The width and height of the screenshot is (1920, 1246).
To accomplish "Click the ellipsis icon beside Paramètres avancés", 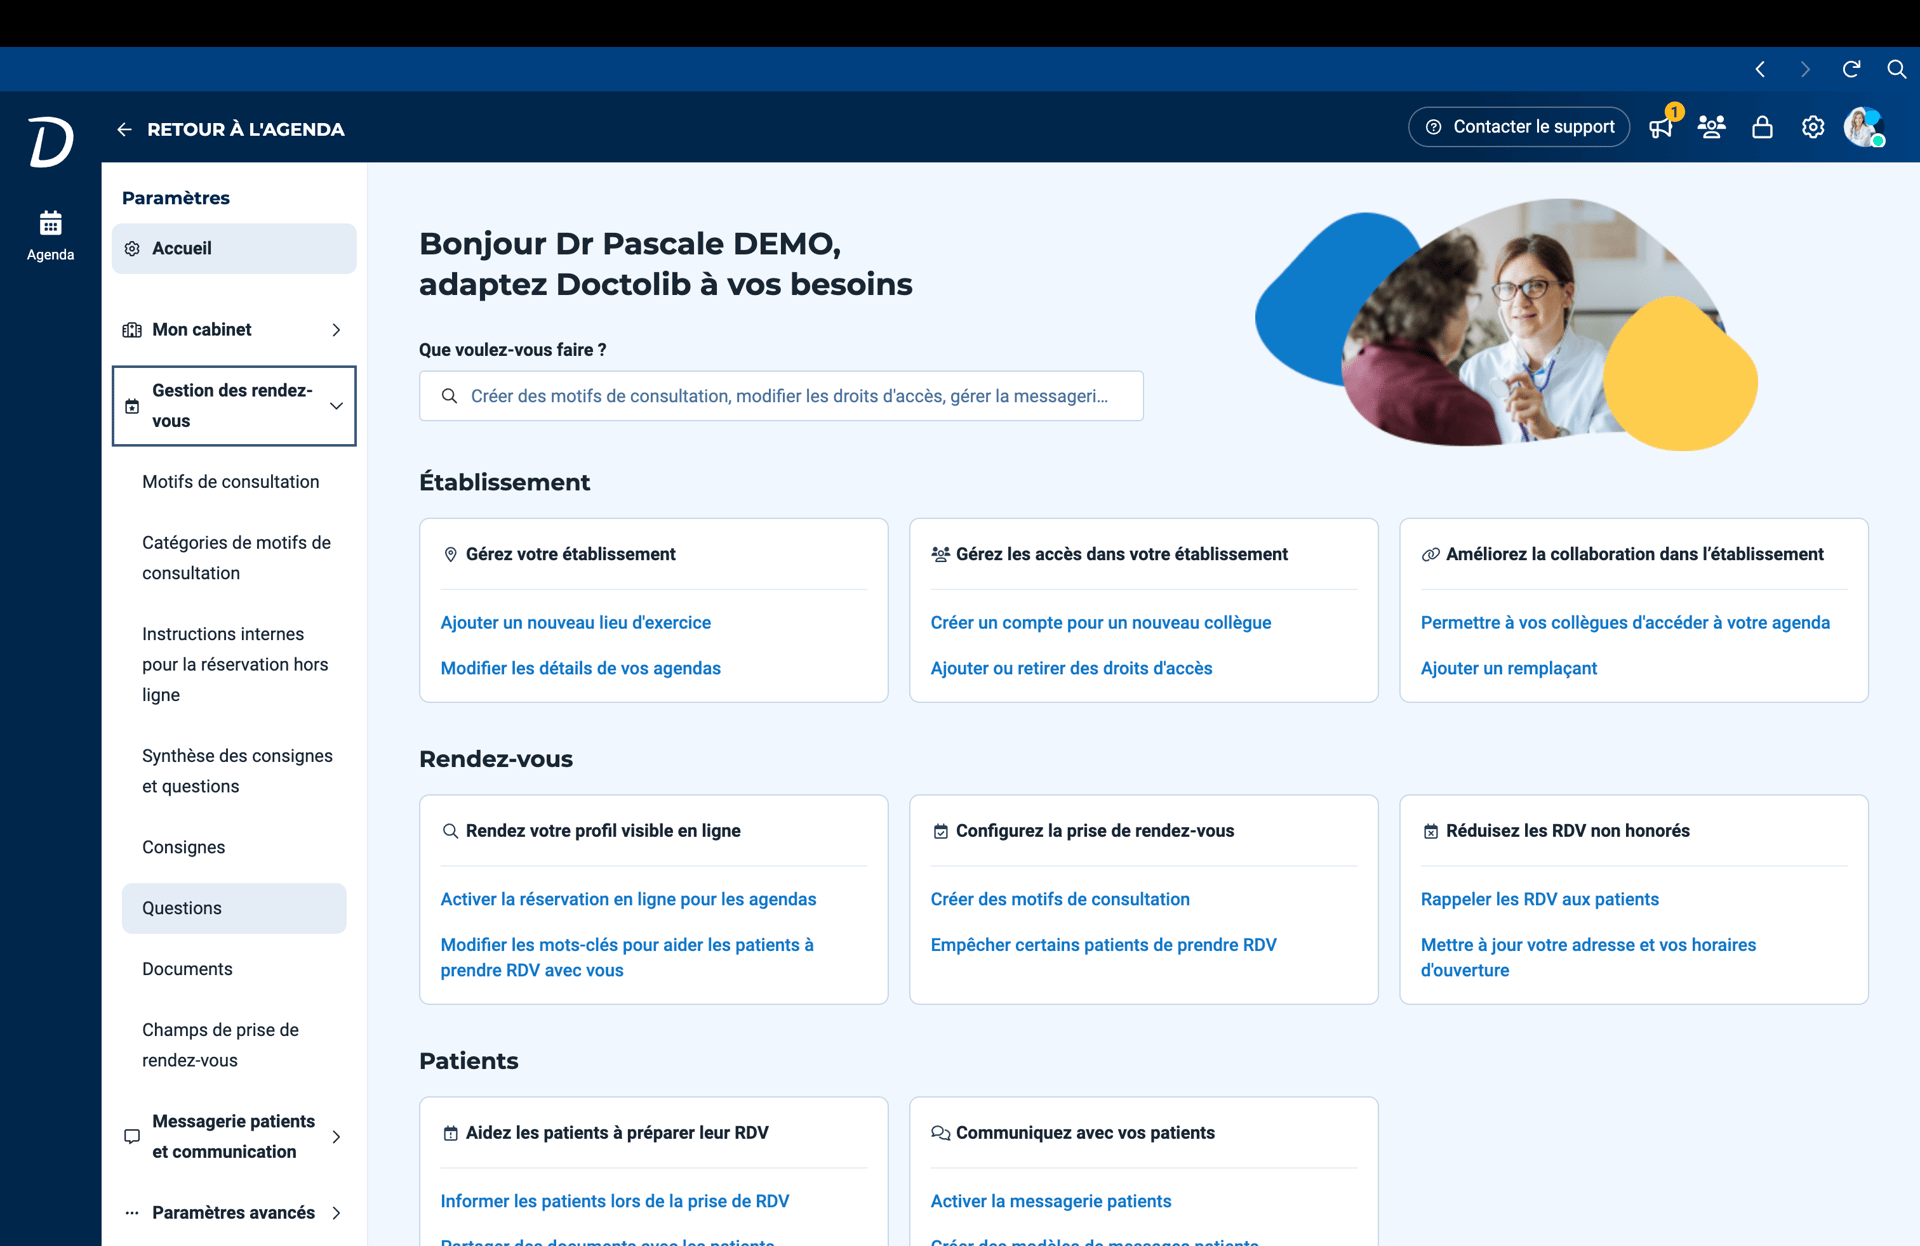I will [x=132, y=1213].
